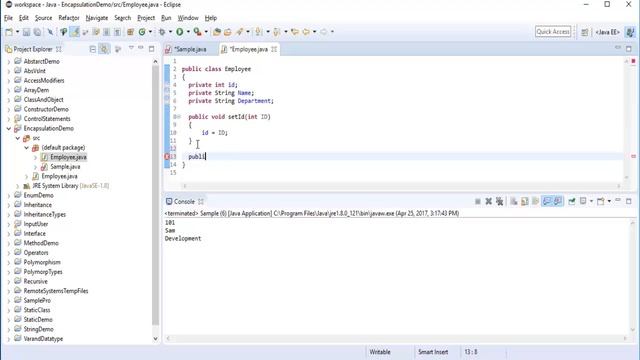
Task: Open the New file dropdown arrow
Action: tap(17, 32)
